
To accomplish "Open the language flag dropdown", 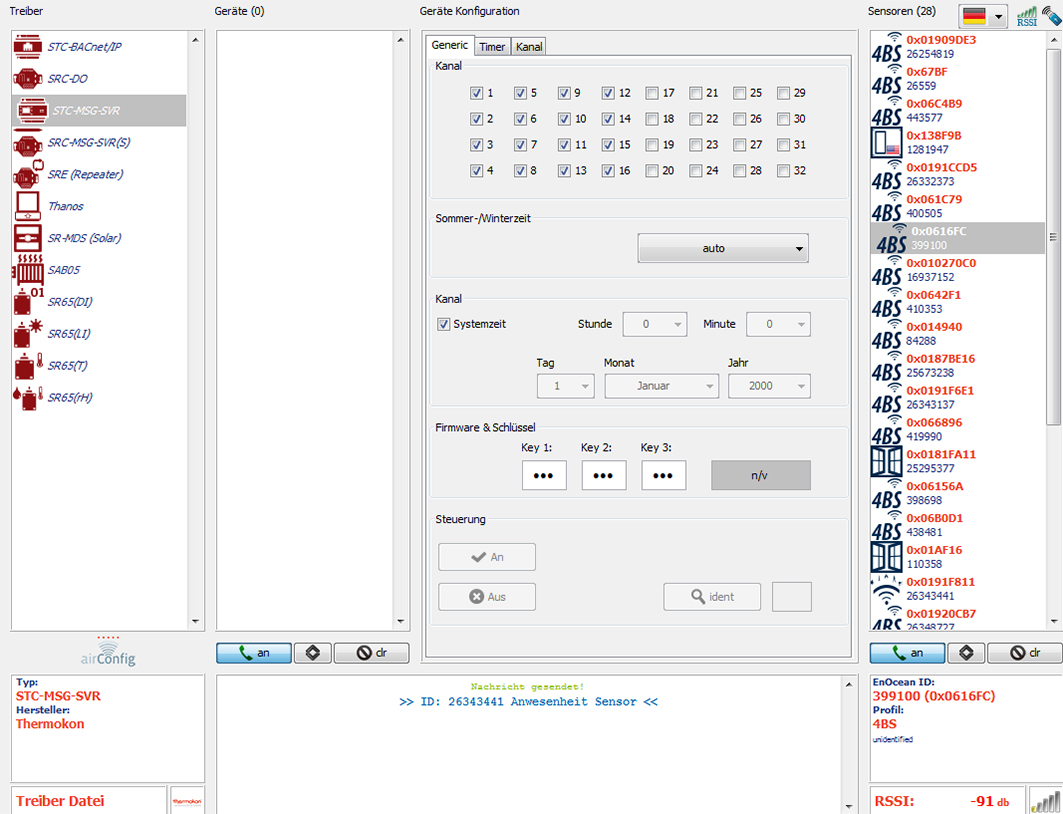I will click(x=984, y=16).
